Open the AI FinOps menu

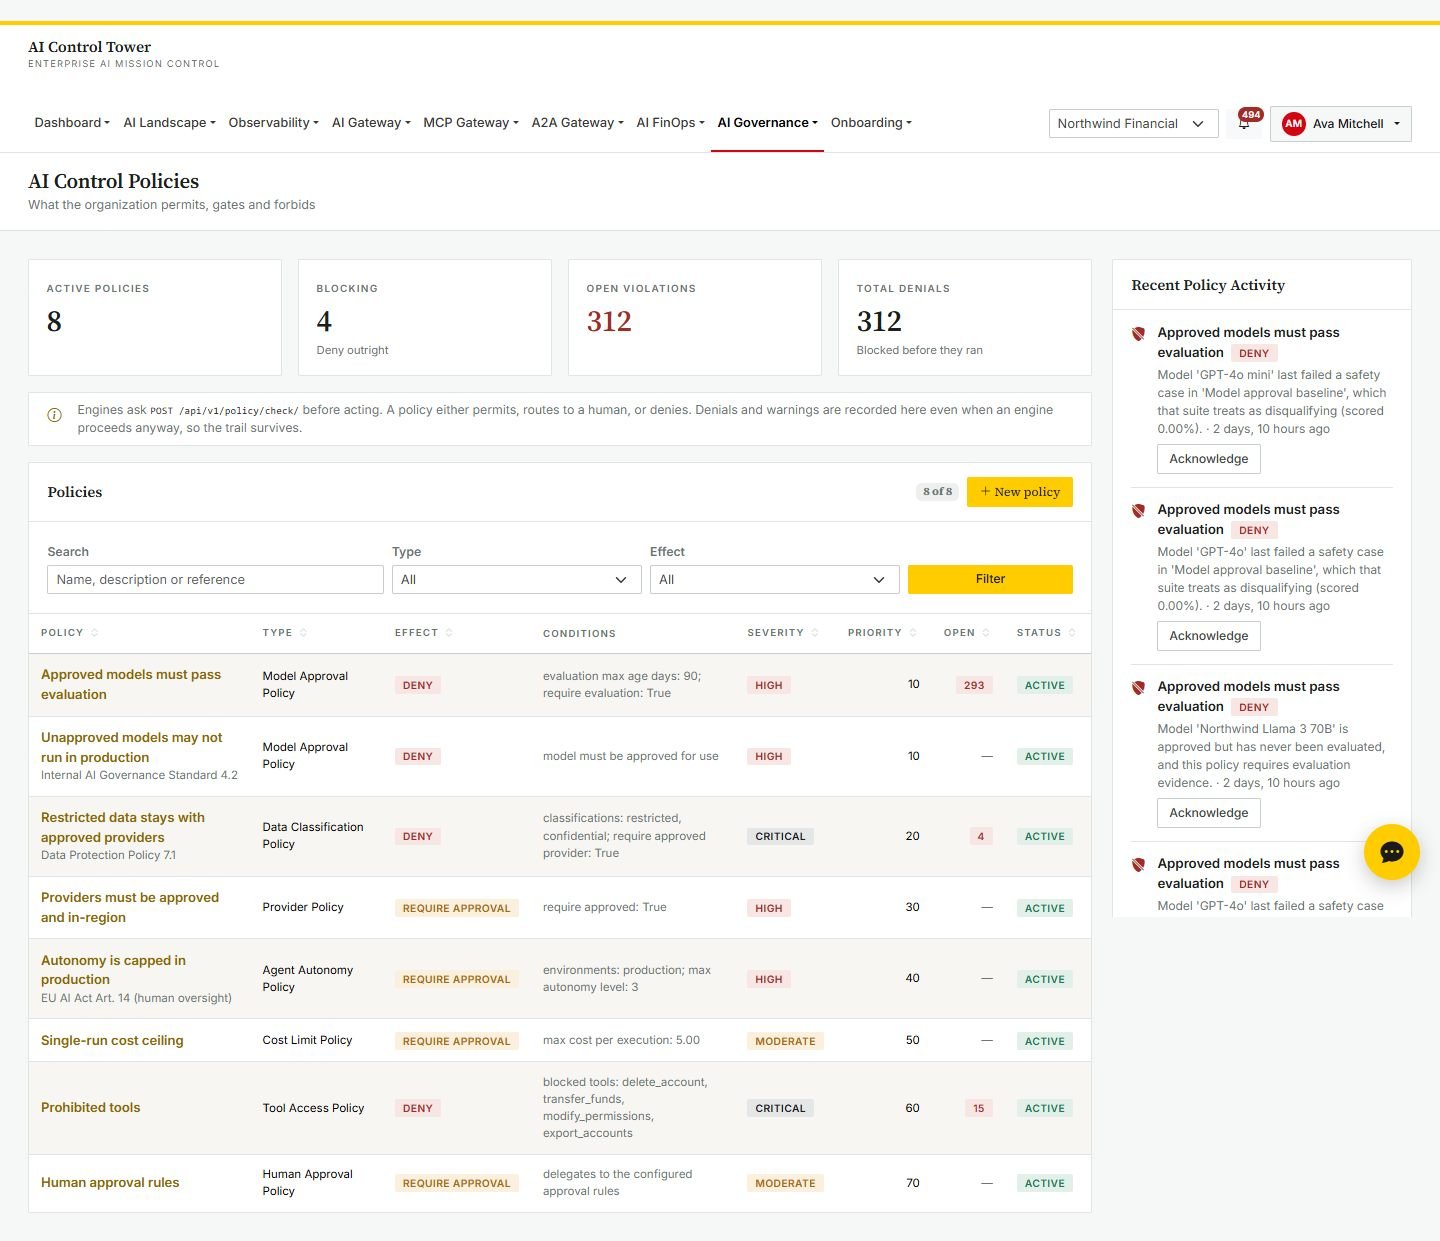(670, 123)
